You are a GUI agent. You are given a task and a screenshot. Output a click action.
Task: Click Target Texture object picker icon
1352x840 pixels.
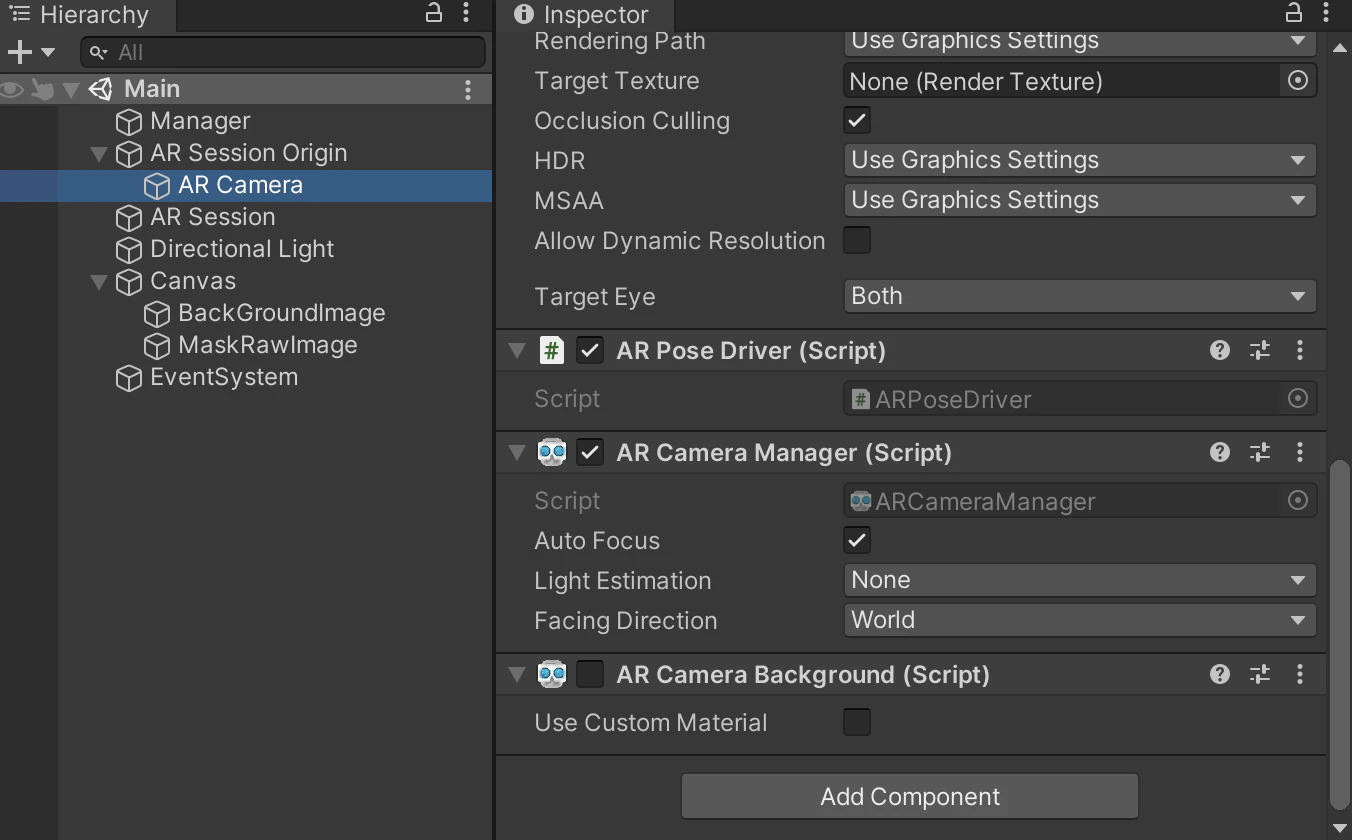(x=1297, y=81)
